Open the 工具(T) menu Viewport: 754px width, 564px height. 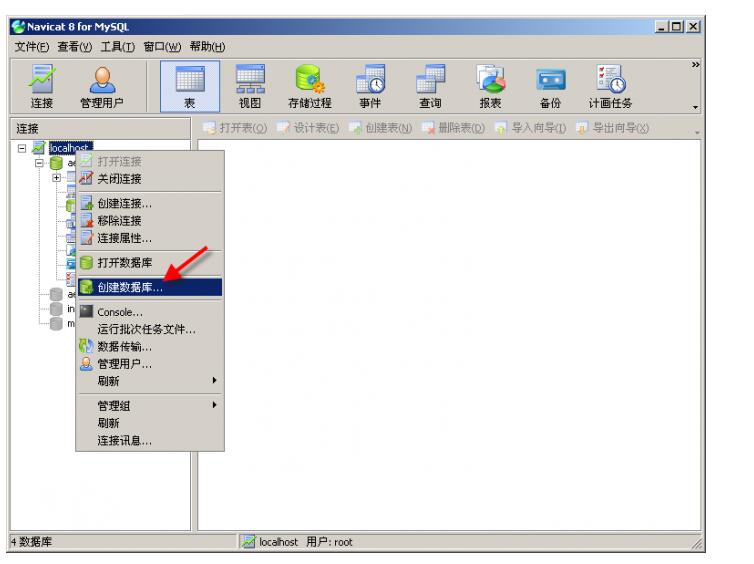[x=118, y=47]
